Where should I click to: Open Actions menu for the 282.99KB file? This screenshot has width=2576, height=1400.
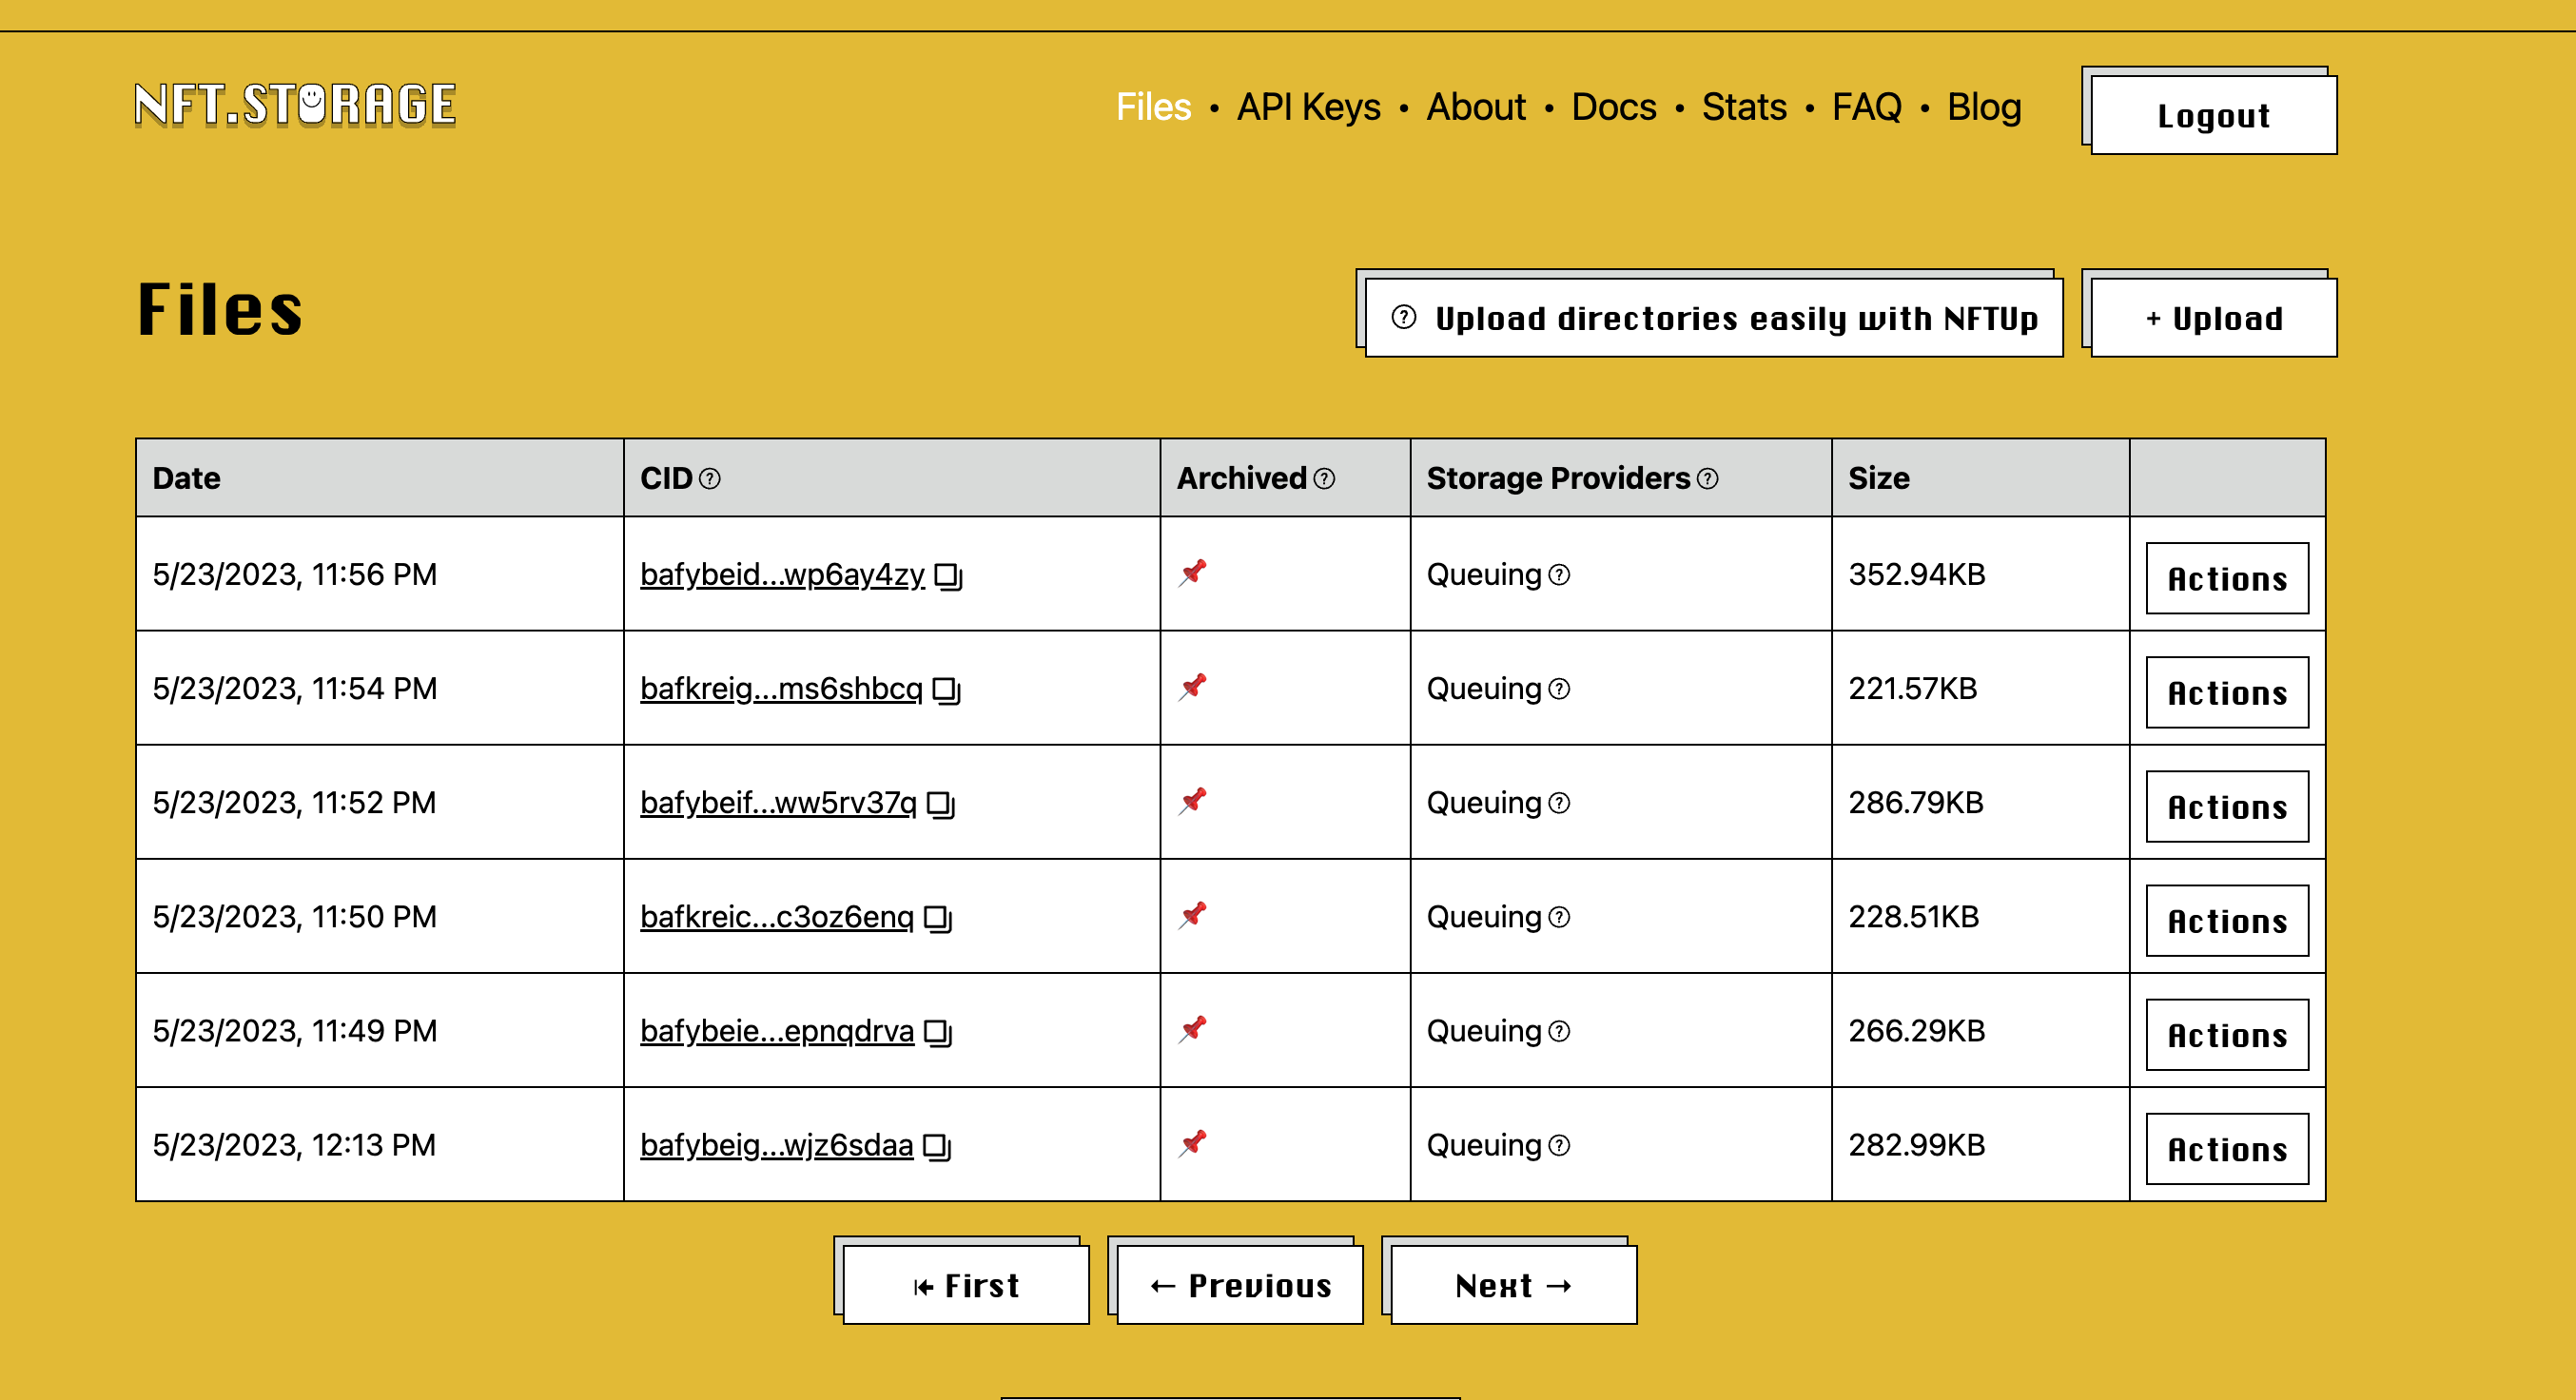2227,1149
